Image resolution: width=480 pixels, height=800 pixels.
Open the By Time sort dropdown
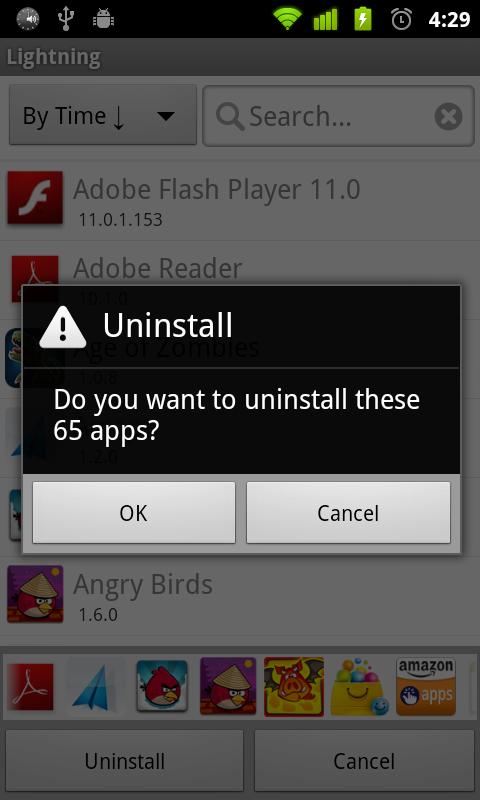(x=103, y=115)
